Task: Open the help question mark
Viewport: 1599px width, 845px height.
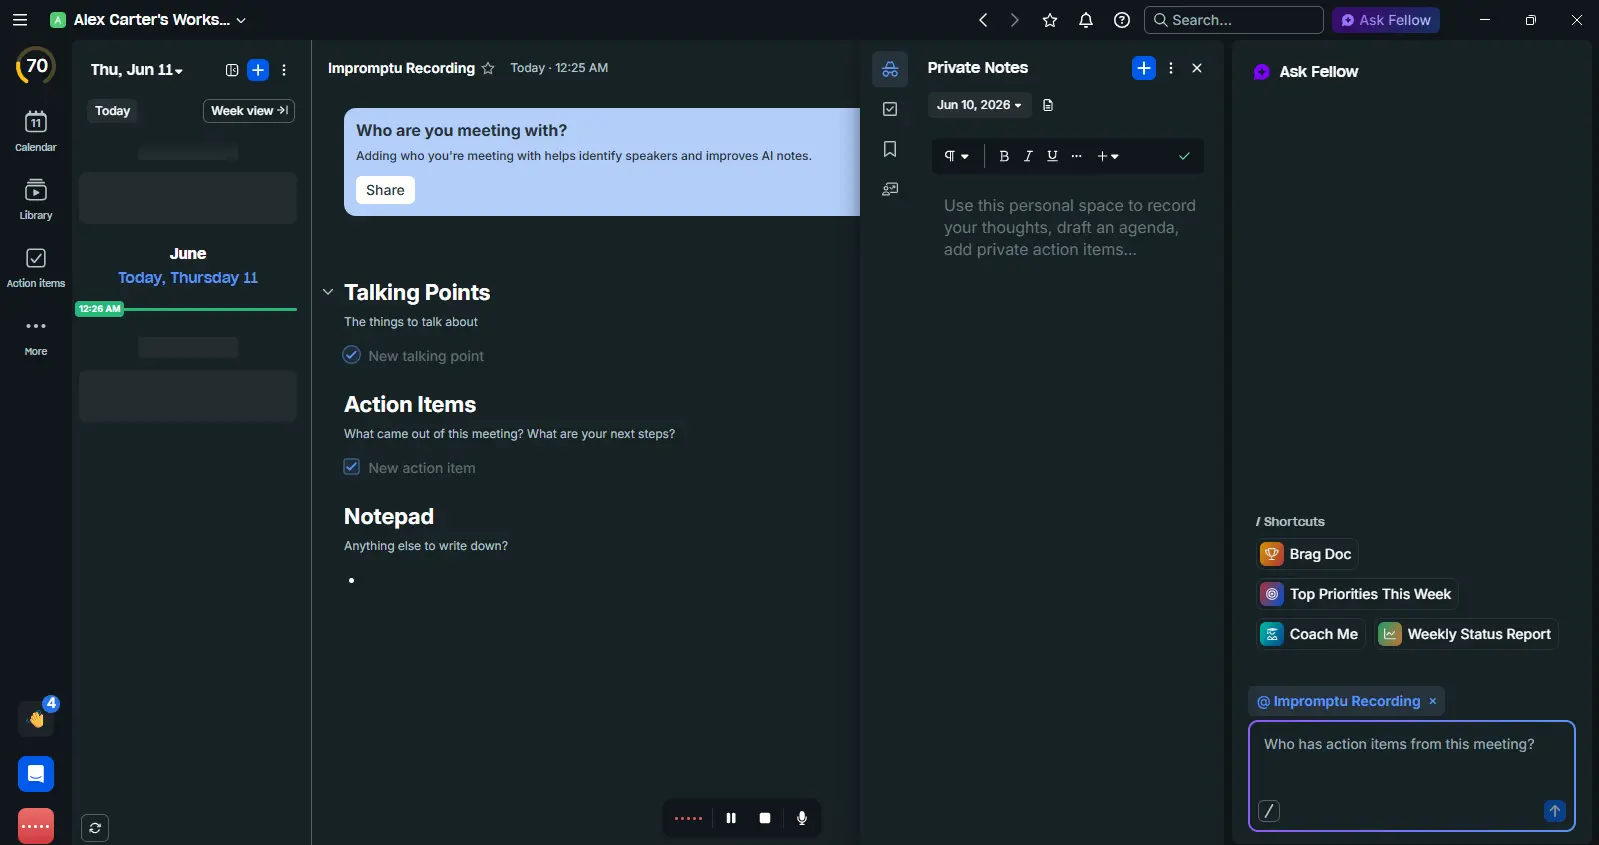Action: click(1122, 20)
